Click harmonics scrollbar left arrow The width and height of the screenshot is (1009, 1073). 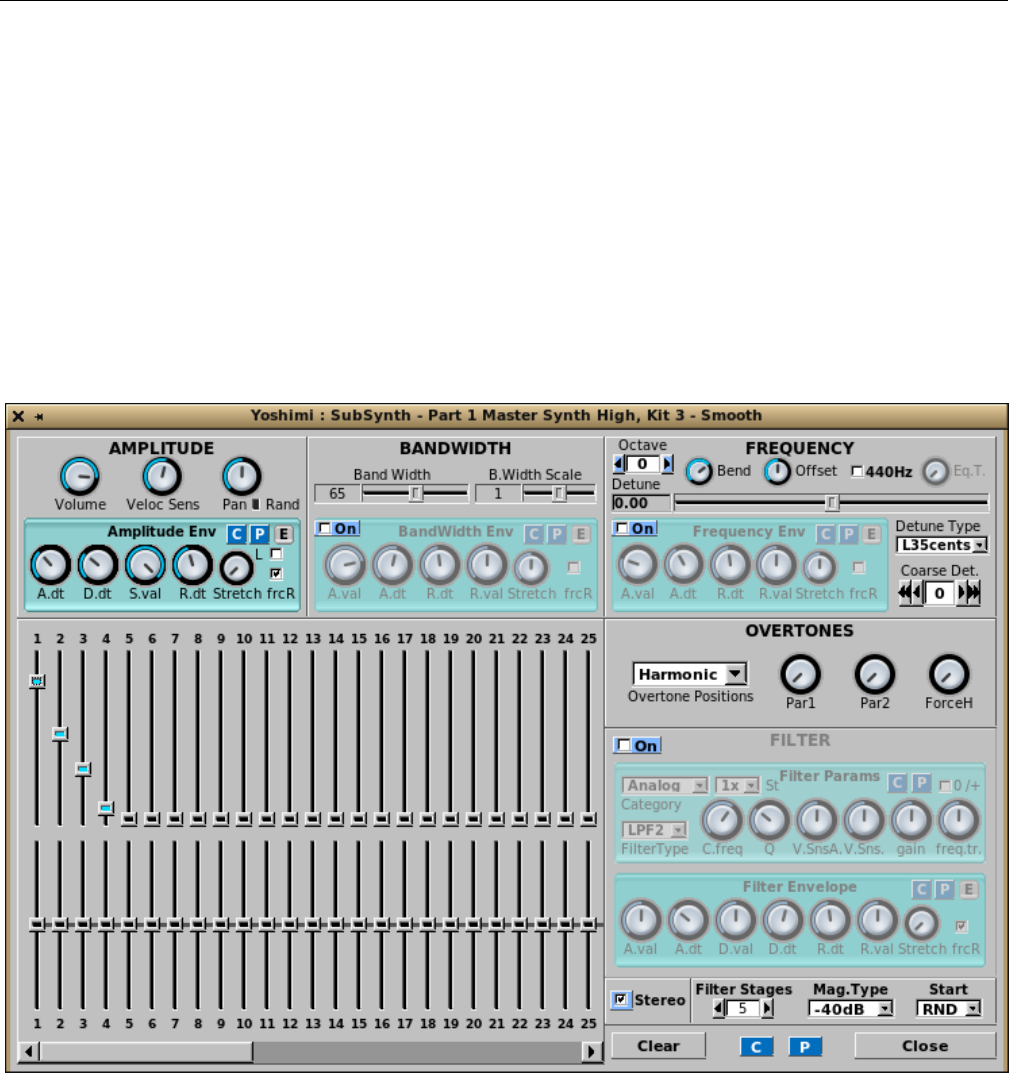pyautogui.click(x=29, y=1051)
